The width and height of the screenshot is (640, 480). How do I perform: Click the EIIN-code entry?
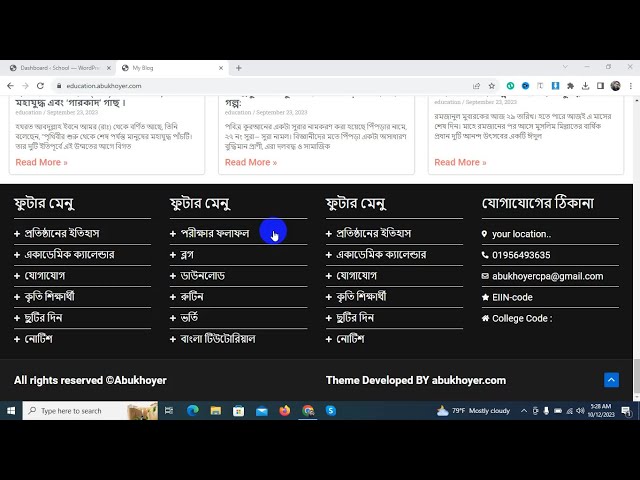tap(512, 297)
